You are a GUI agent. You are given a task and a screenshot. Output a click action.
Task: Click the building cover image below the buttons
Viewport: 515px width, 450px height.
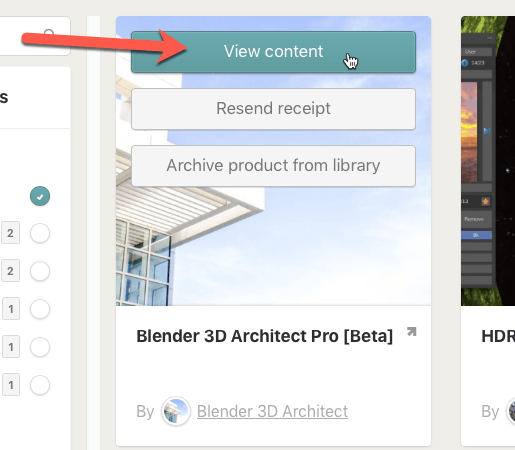click(273, 247)
